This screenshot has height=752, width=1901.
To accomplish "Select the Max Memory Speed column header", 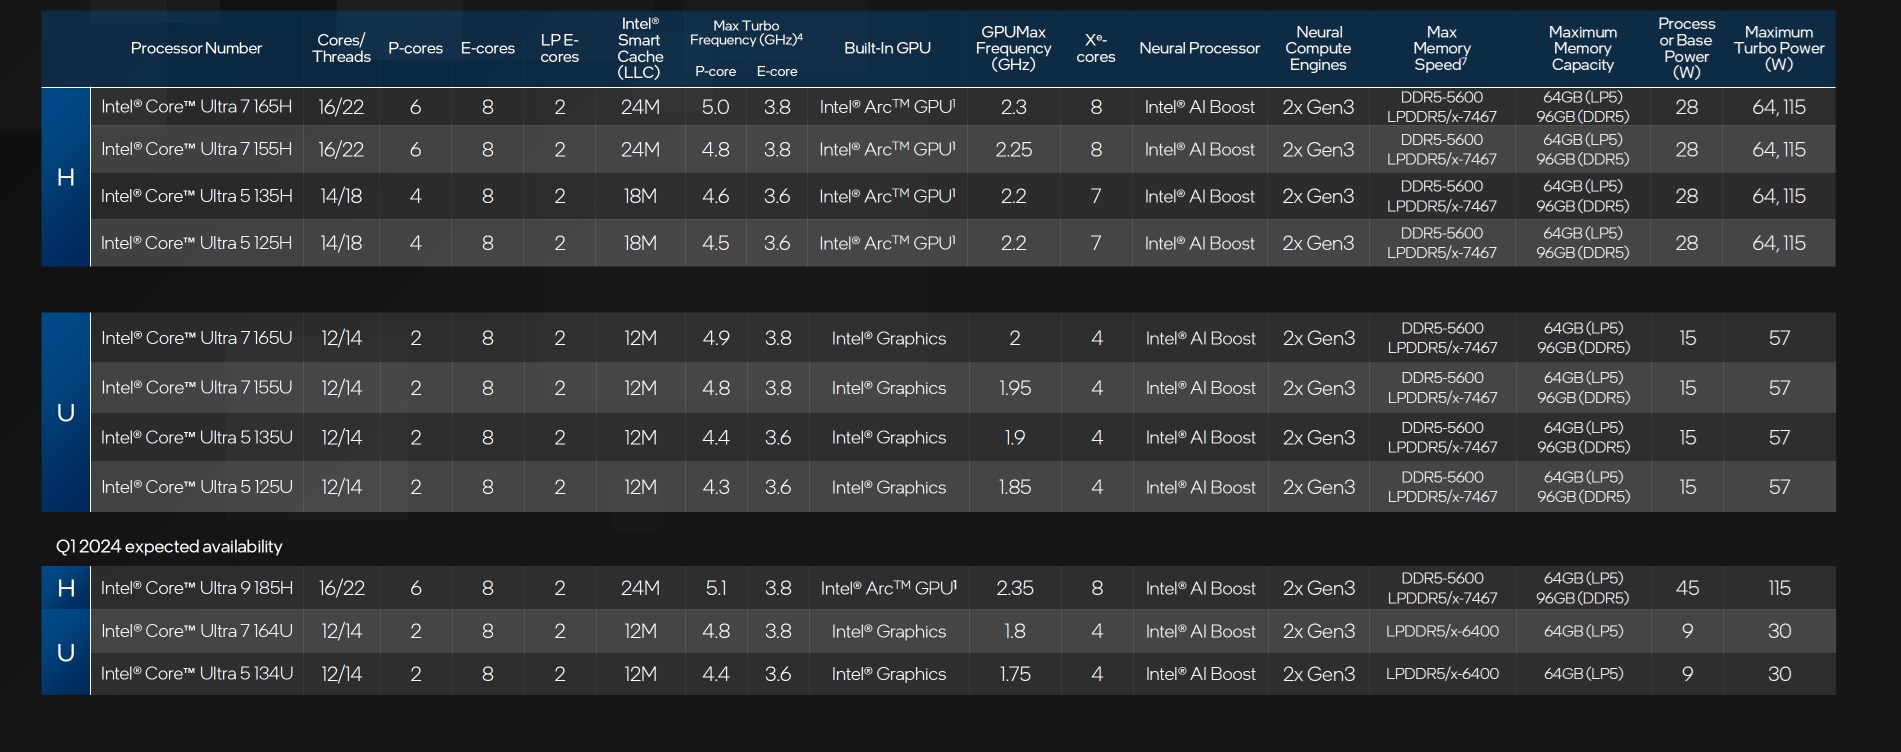I will point(1441,48).
